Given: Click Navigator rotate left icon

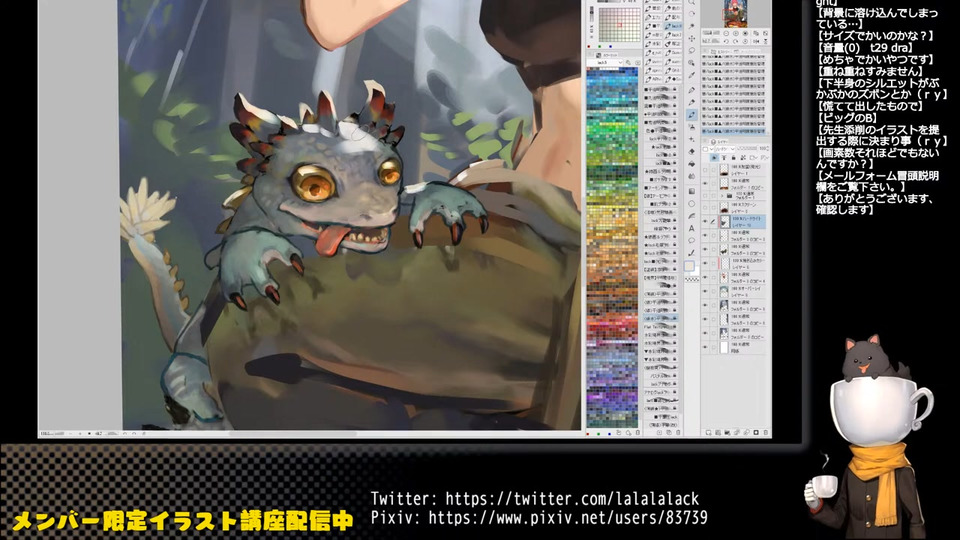Looking at the screenshot, I should click(726, 41).
